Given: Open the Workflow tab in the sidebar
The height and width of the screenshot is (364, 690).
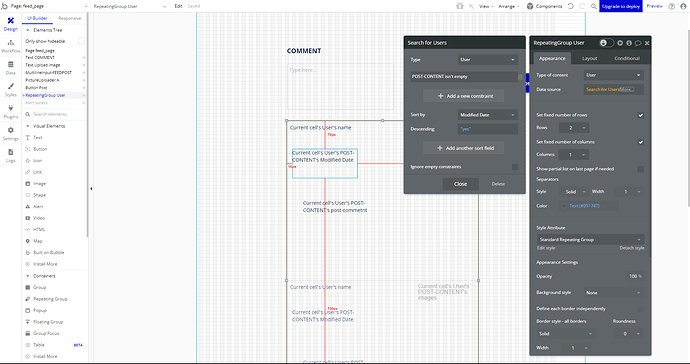Looking at the screenshot, I should click(11, 46).
